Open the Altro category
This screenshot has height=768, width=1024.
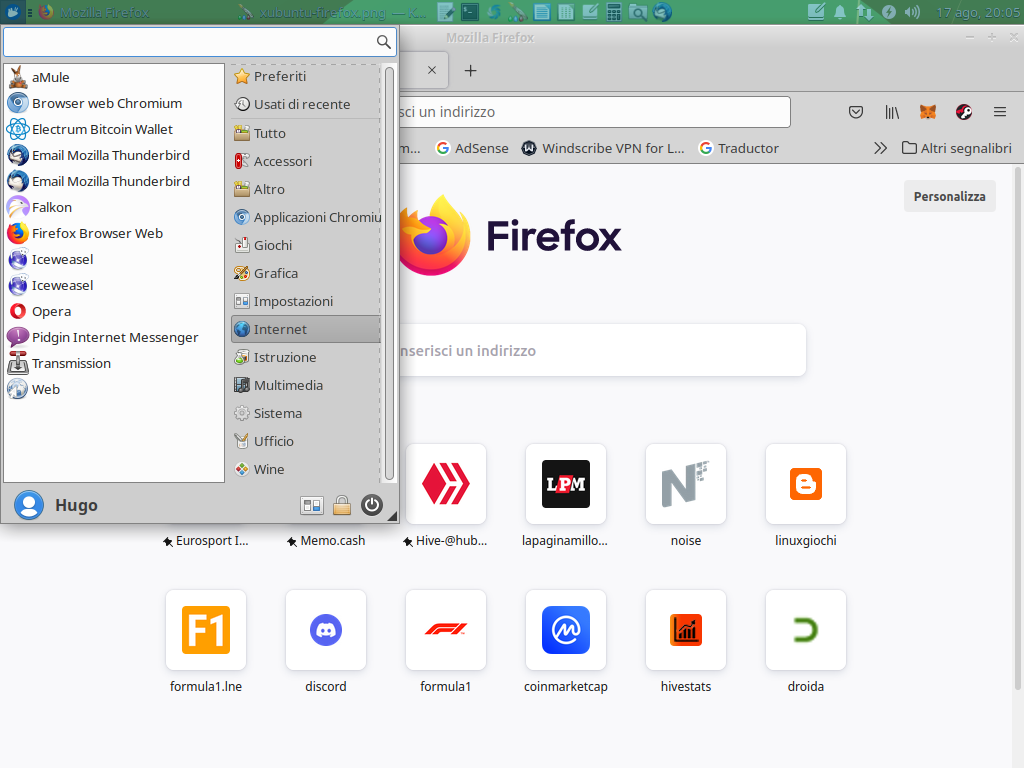click(306, 189)
